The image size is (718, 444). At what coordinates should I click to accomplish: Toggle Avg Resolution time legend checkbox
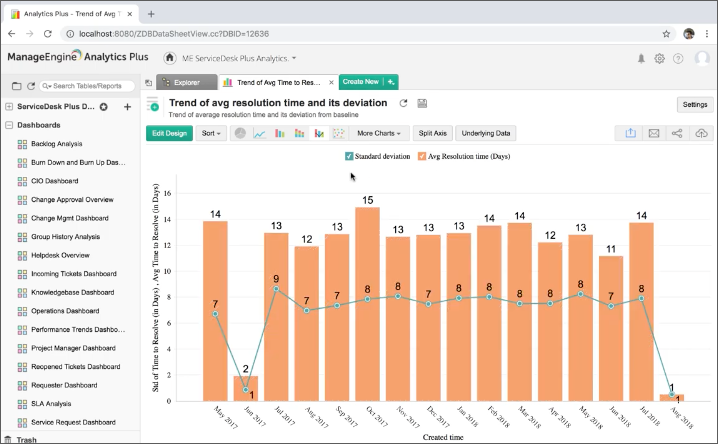tap(422, 156)
